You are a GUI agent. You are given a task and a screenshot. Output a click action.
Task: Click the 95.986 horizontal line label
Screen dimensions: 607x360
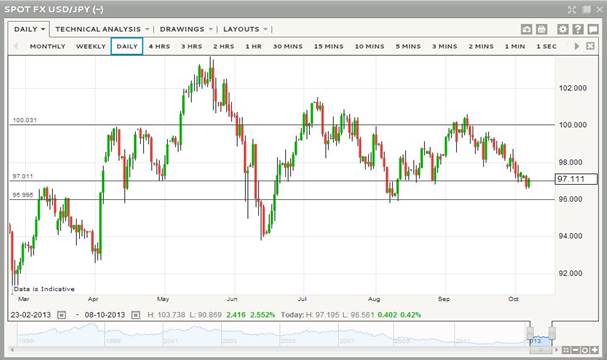tap(22, 195)
